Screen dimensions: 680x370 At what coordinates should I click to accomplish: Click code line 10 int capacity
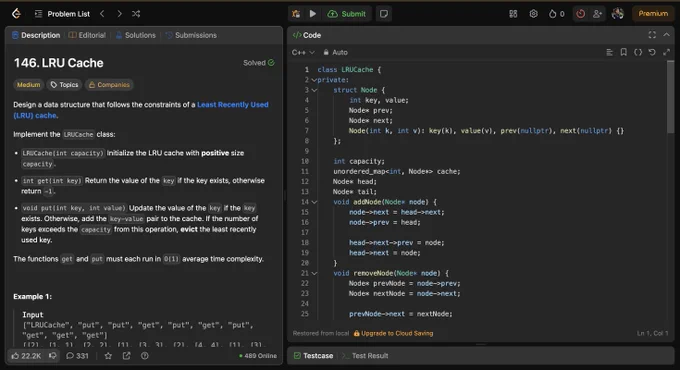click(x=359, y=161)
